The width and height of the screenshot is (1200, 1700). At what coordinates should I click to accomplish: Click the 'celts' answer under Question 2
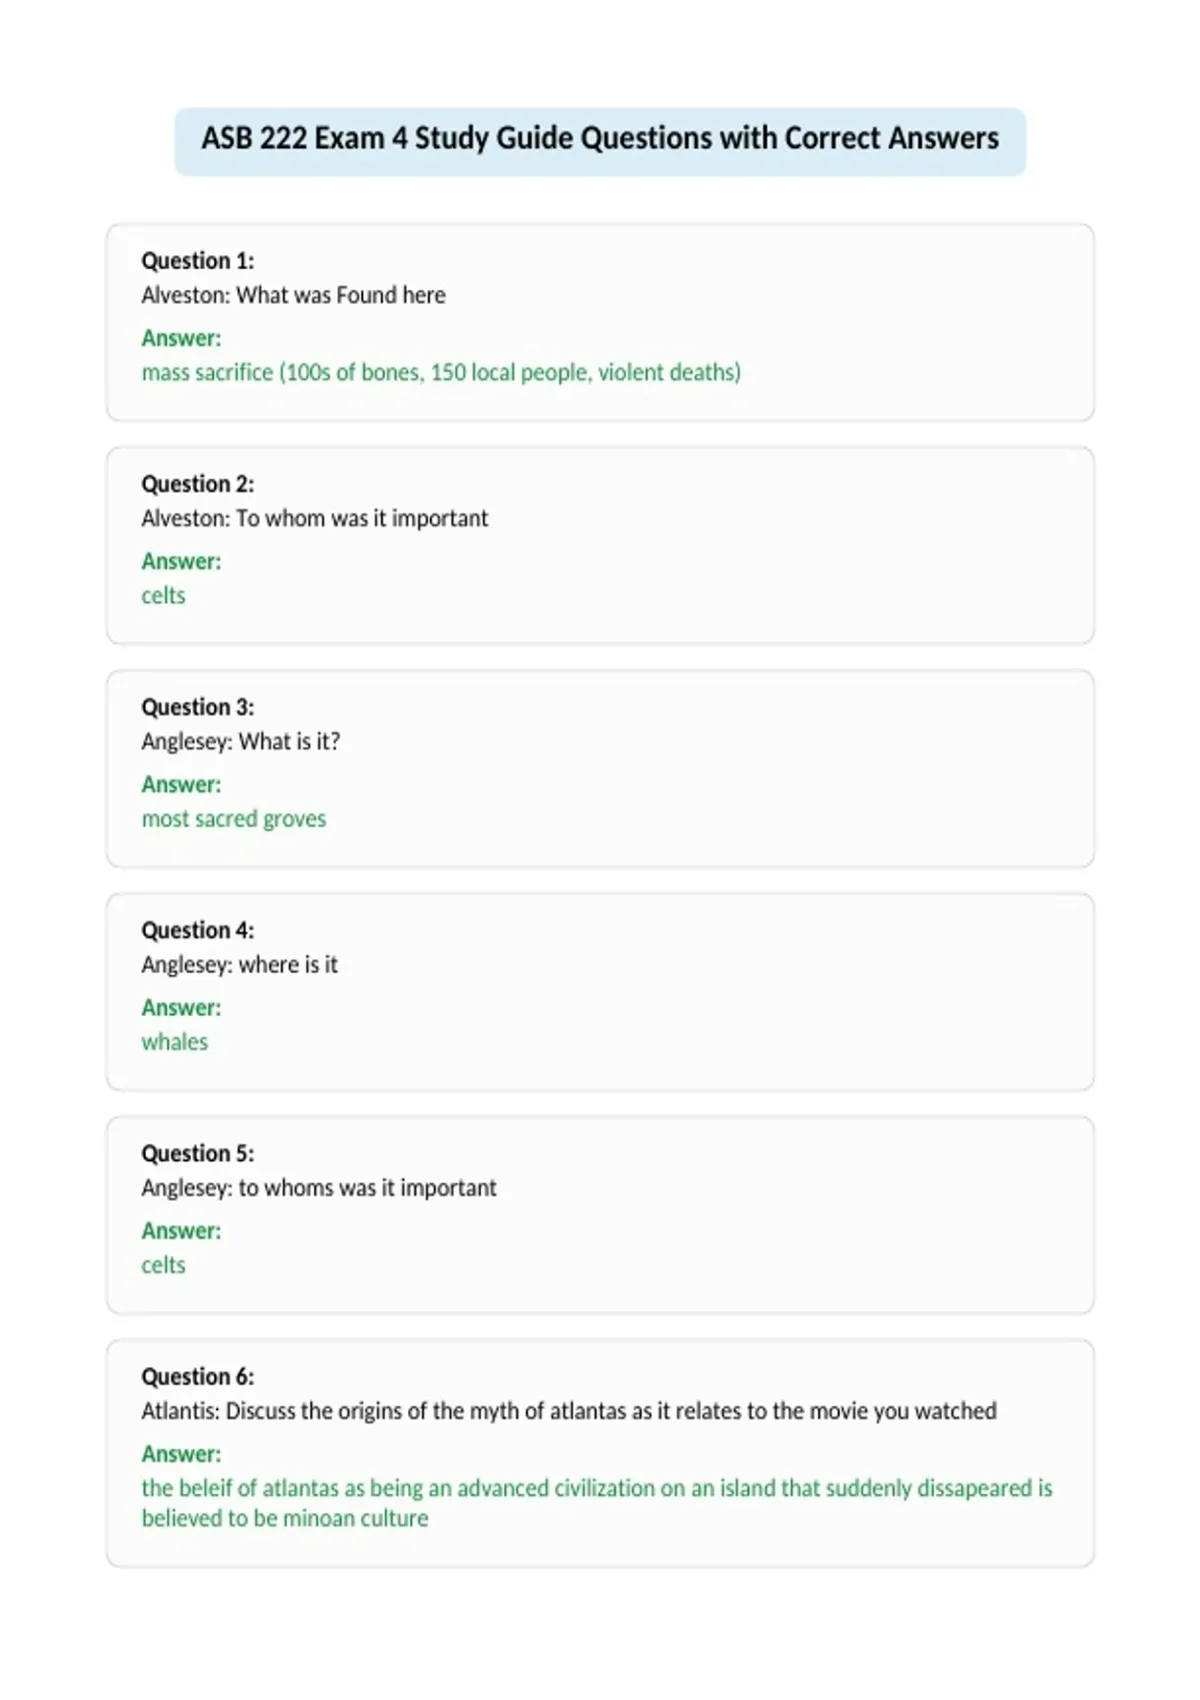163,595
